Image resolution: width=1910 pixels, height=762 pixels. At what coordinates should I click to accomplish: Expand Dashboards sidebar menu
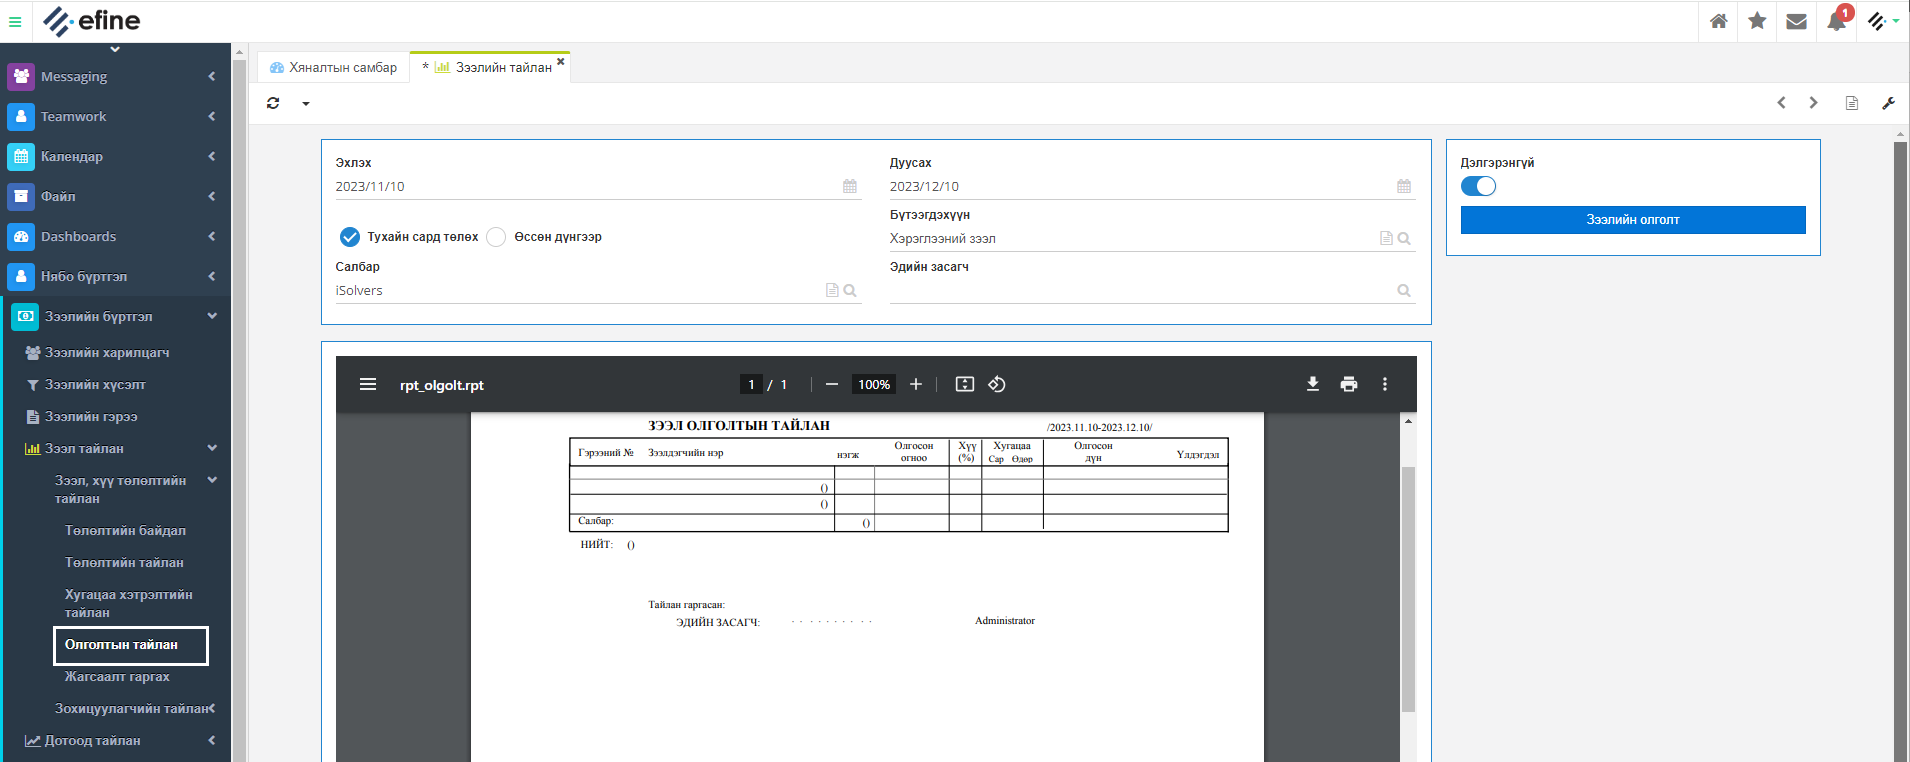[115, 236]
